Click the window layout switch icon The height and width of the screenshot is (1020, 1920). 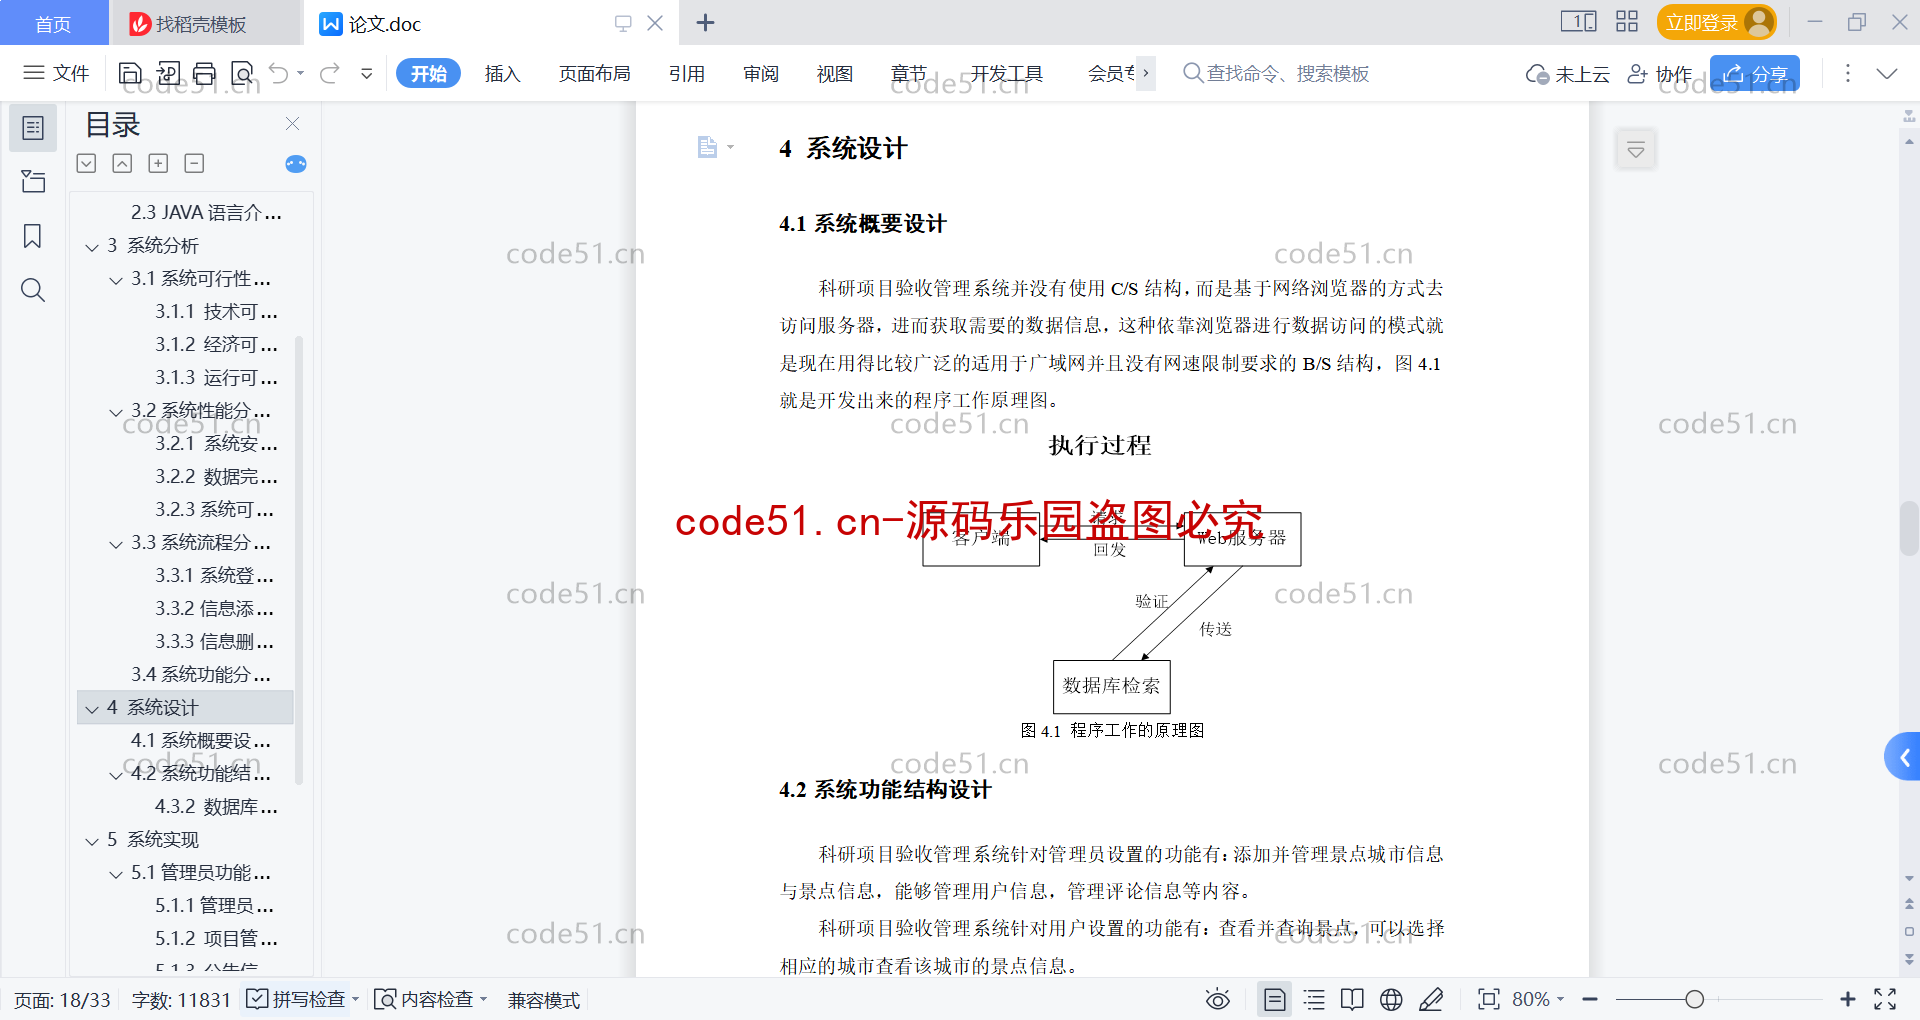click(1579, 21)
